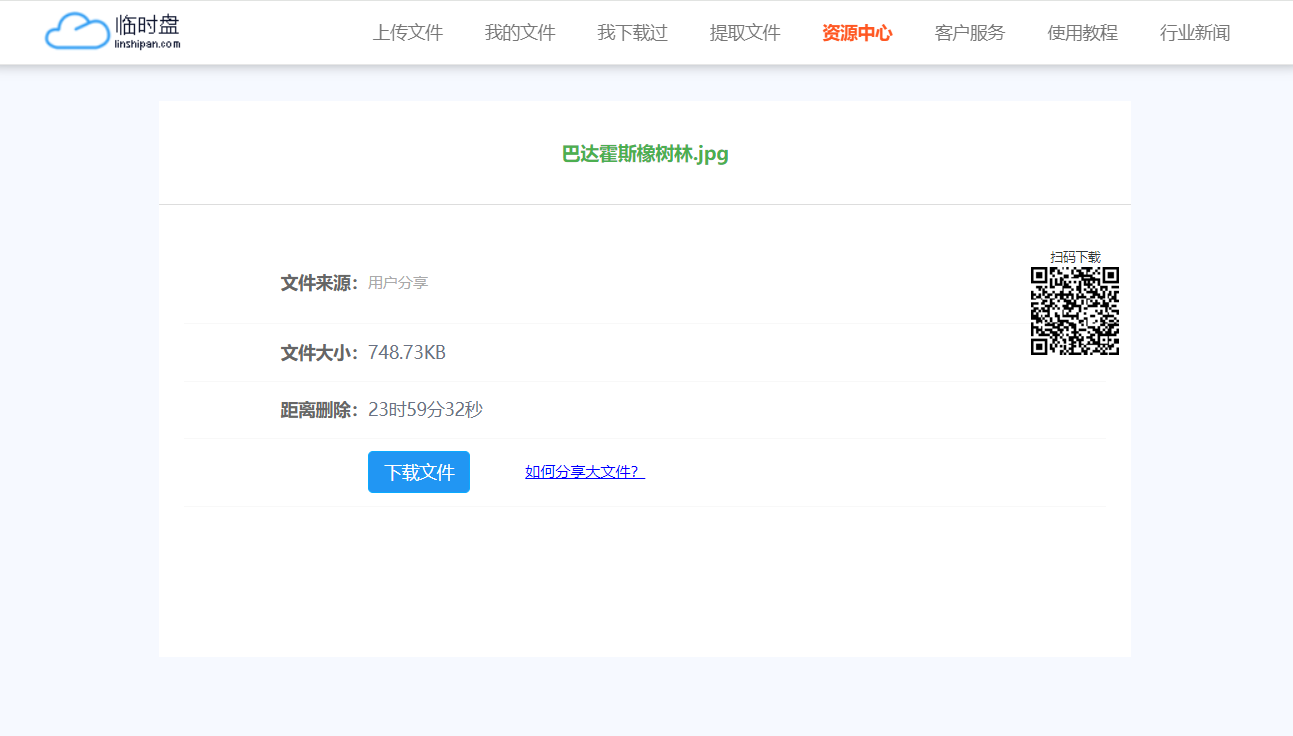This screenshot has width=1293, height=736.
Task: Click the 距离删除 label
Action: pyautogui.click(x=319, y=410)
